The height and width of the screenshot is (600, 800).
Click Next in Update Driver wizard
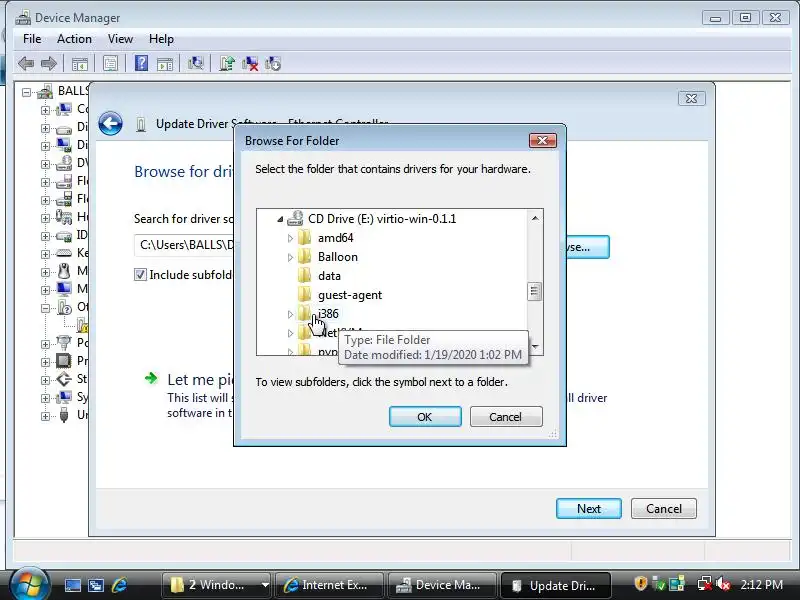coord(589,509)
